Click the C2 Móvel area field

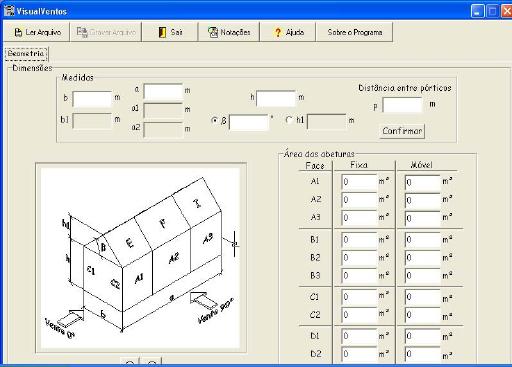[x=423, y=315]
